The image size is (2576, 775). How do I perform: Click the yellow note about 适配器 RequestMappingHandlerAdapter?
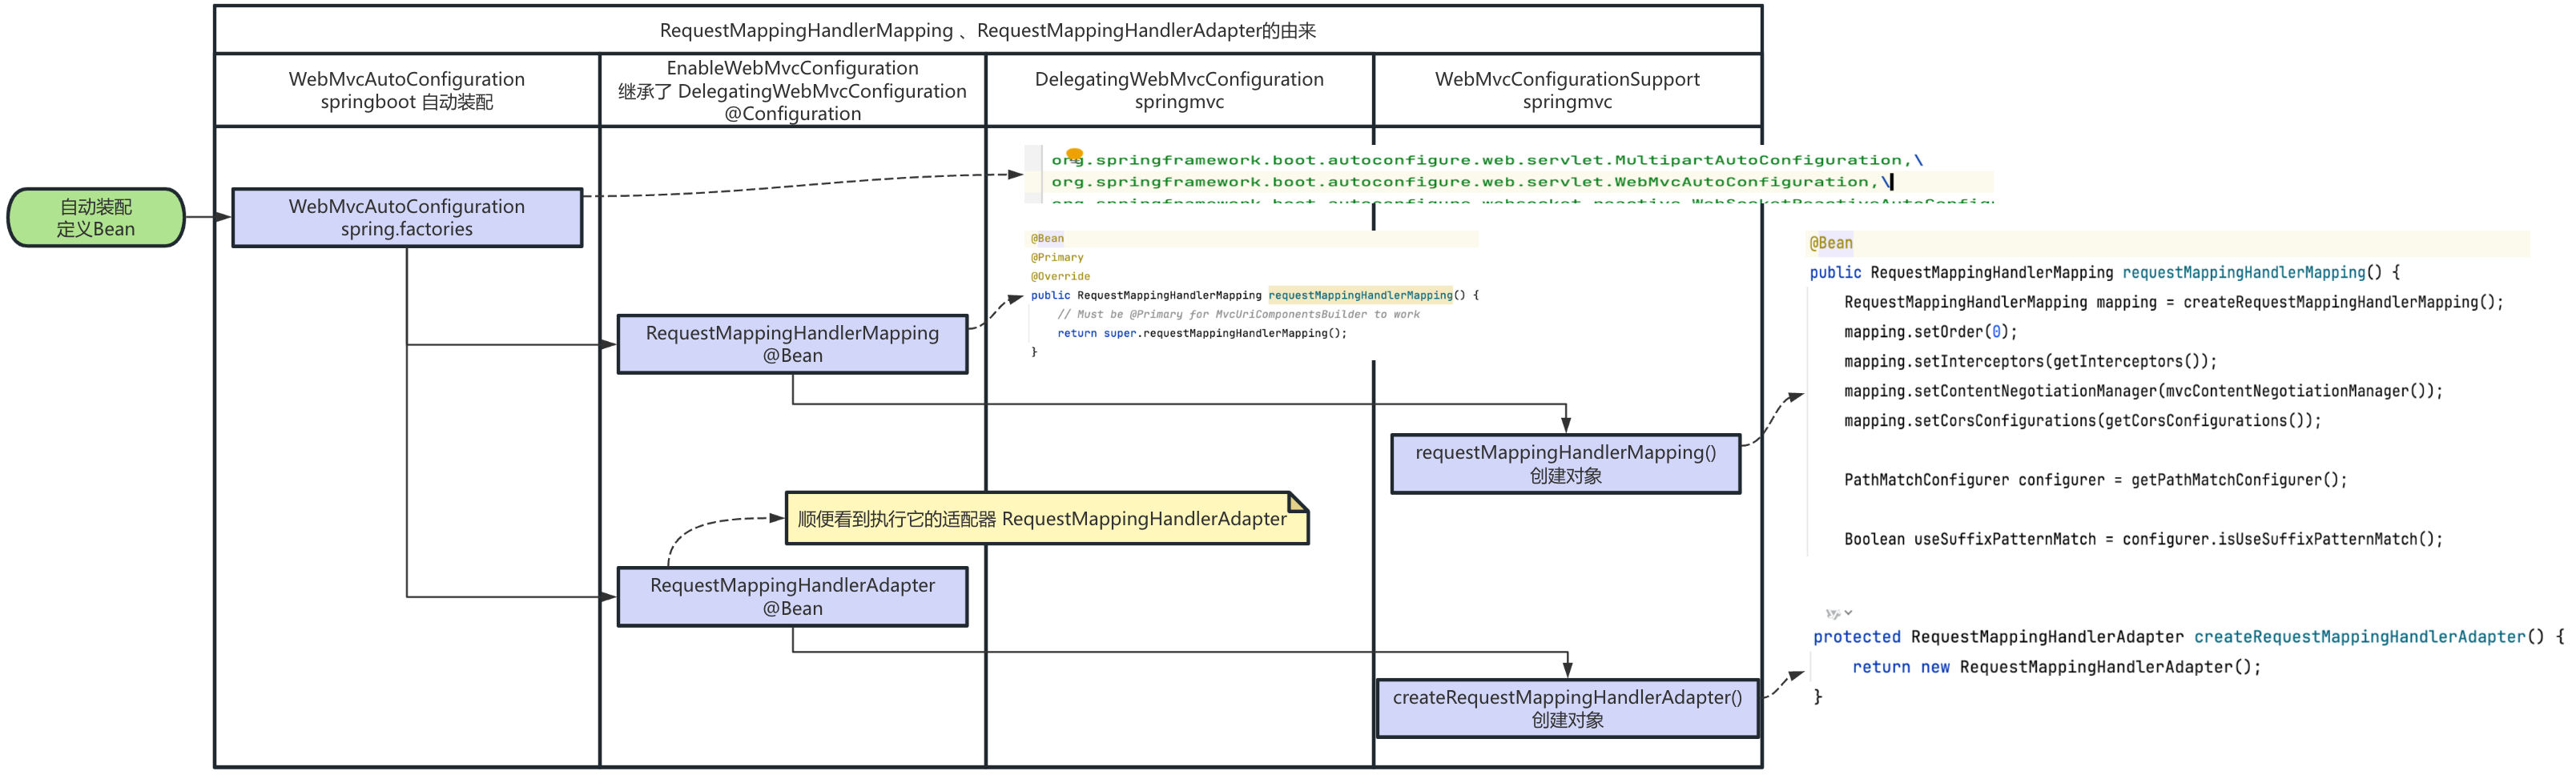[x=1047, y=518]
